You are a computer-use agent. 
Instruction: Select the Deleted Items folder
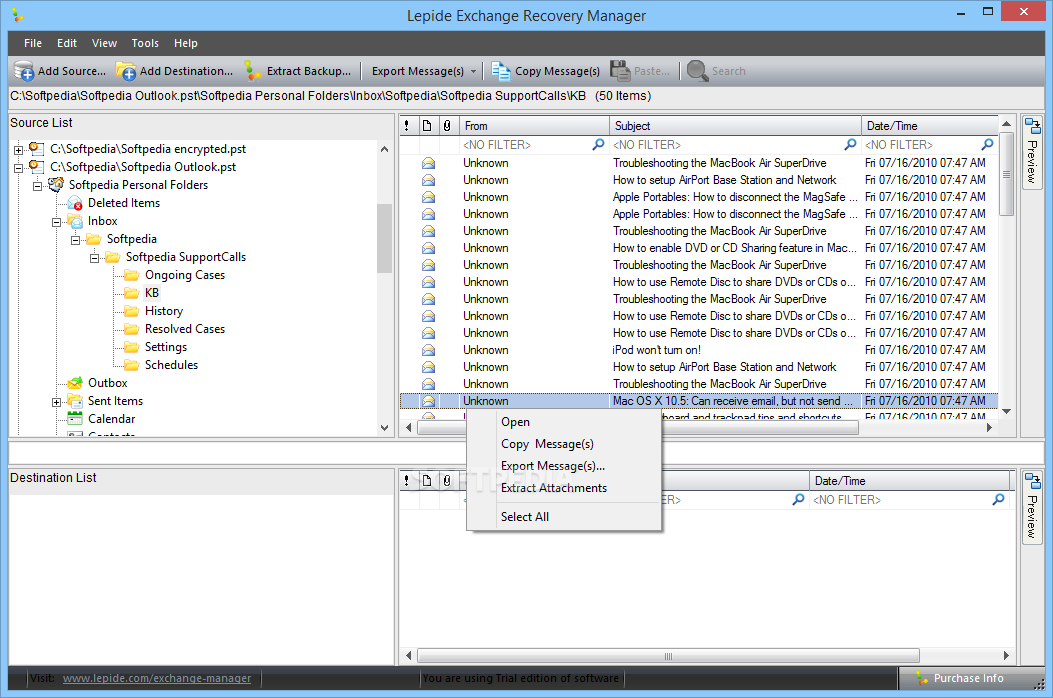click(124, 203)
